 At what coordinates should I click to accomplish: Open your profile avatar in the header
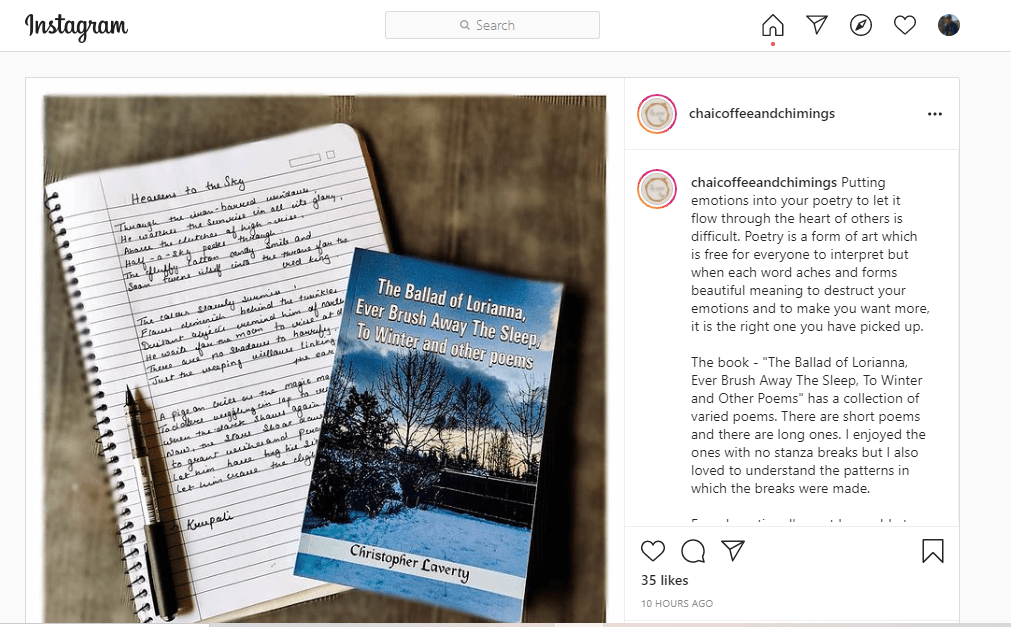point(948,25)
